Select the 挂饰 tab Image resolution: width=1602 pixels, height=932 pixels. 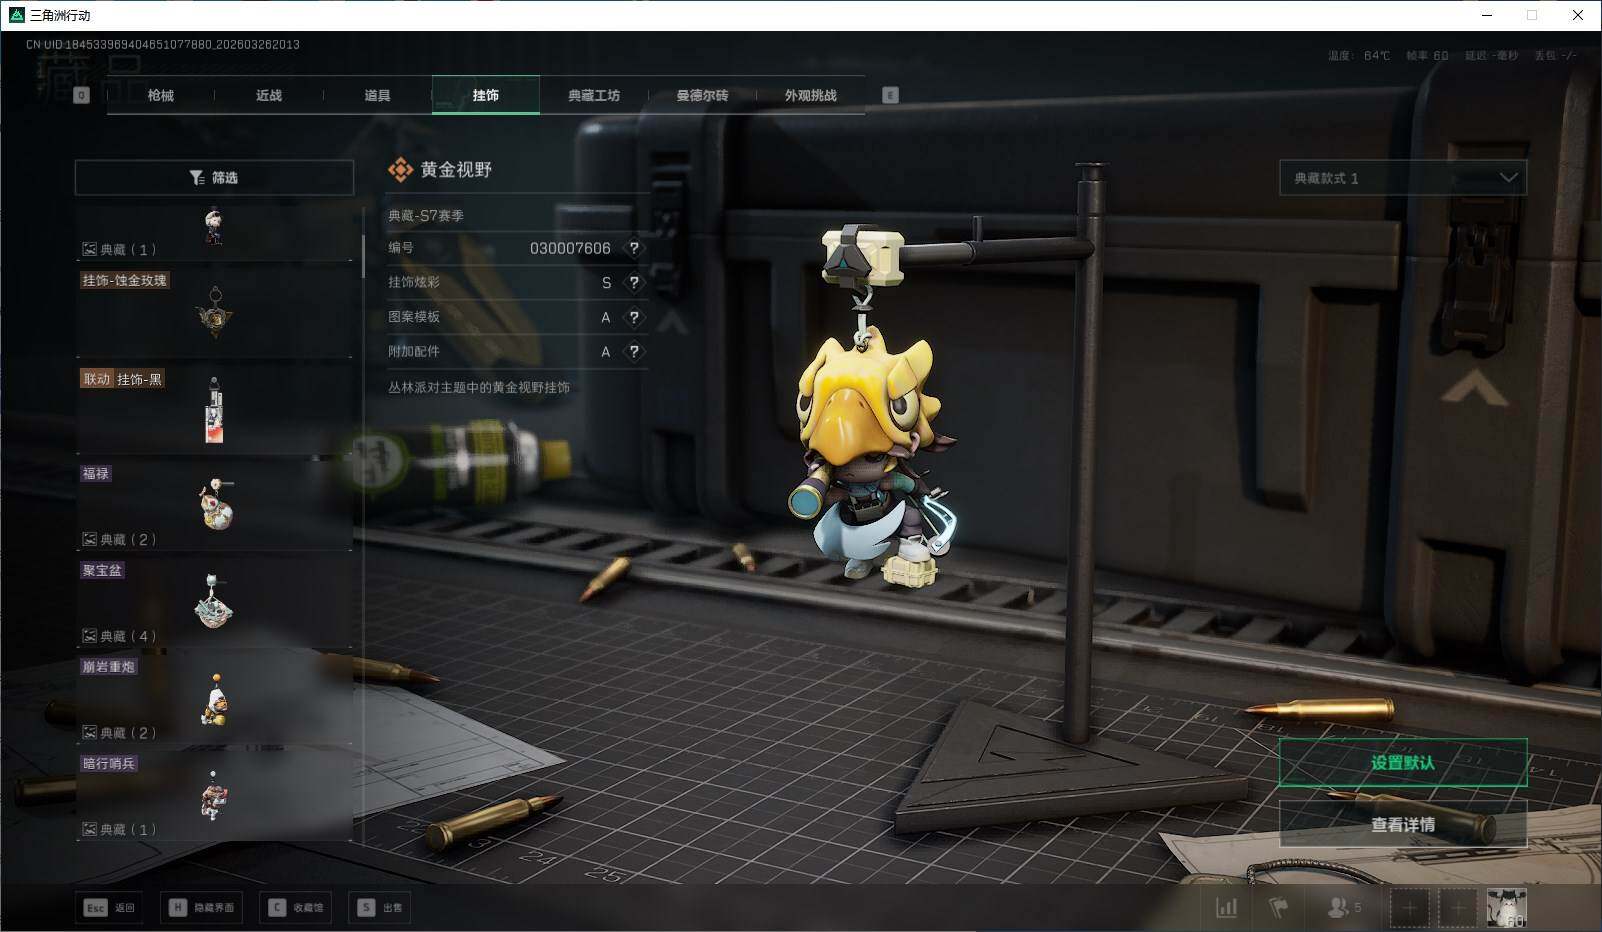click(486, 95)
